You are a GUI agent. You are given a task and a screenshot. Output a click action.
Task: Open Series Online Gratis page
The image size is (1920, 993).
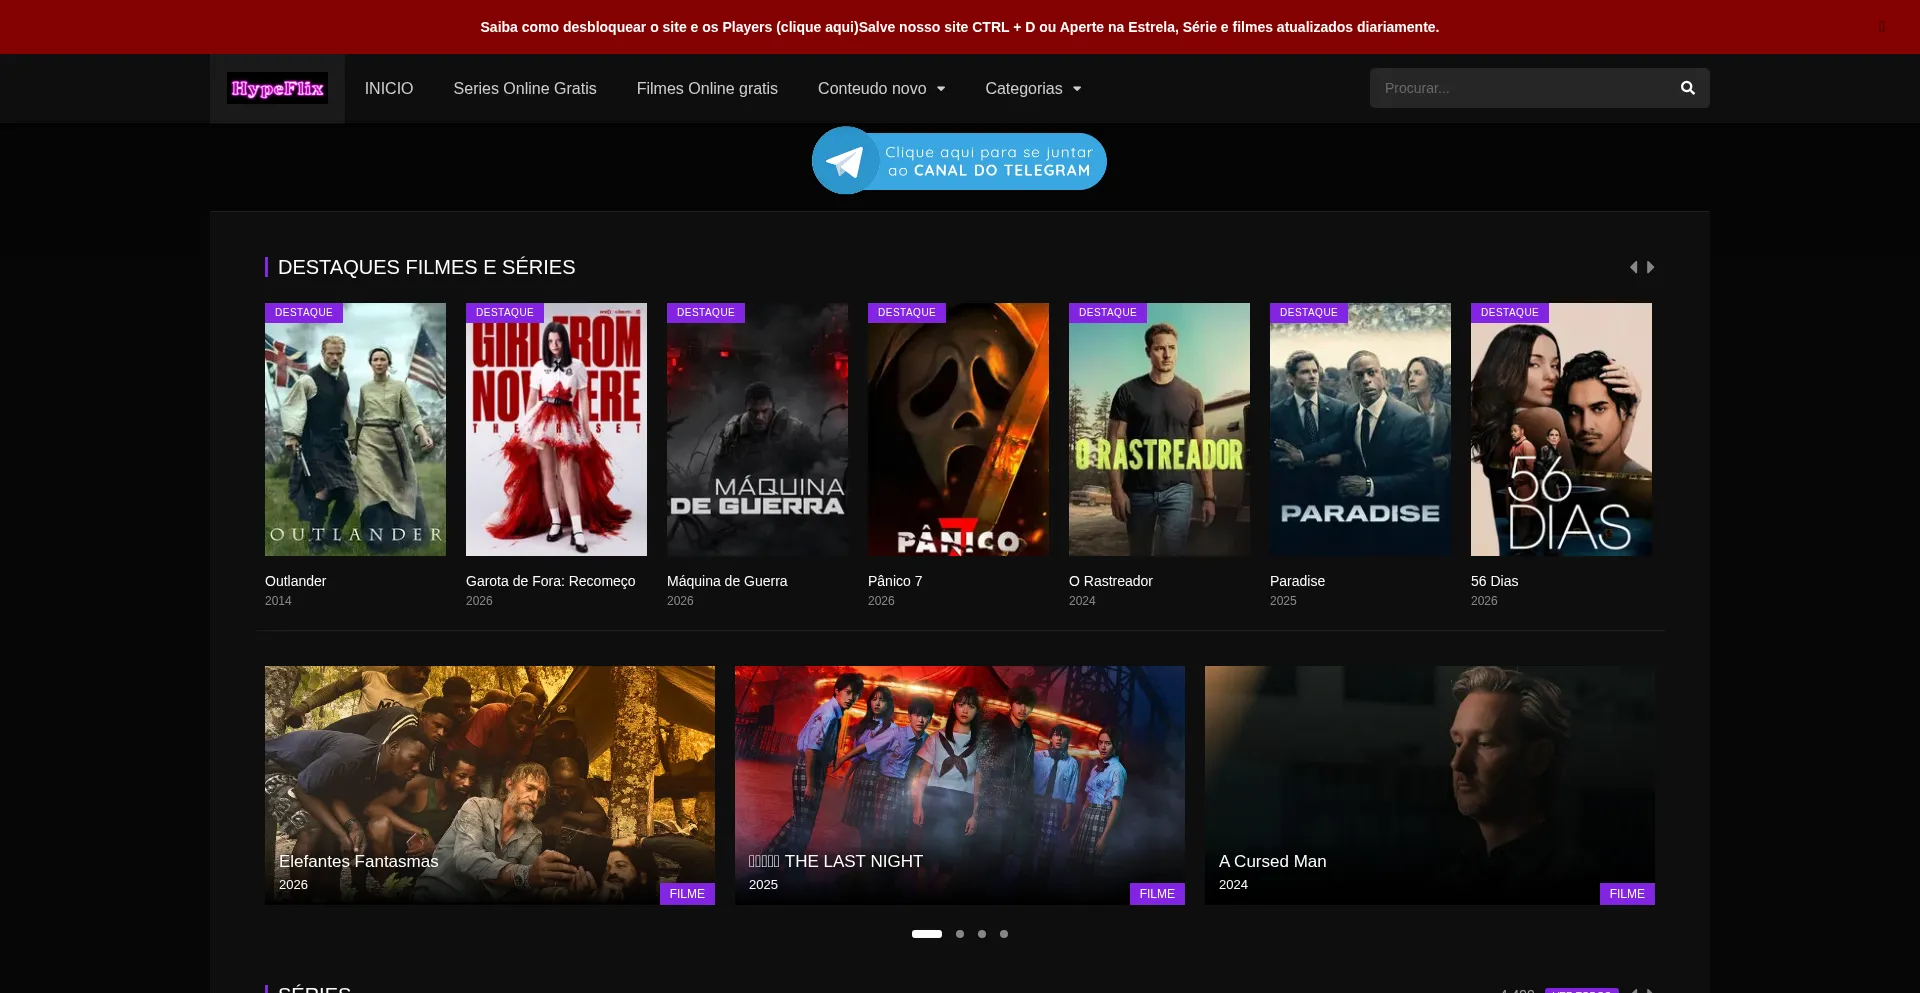pos(525,88)
